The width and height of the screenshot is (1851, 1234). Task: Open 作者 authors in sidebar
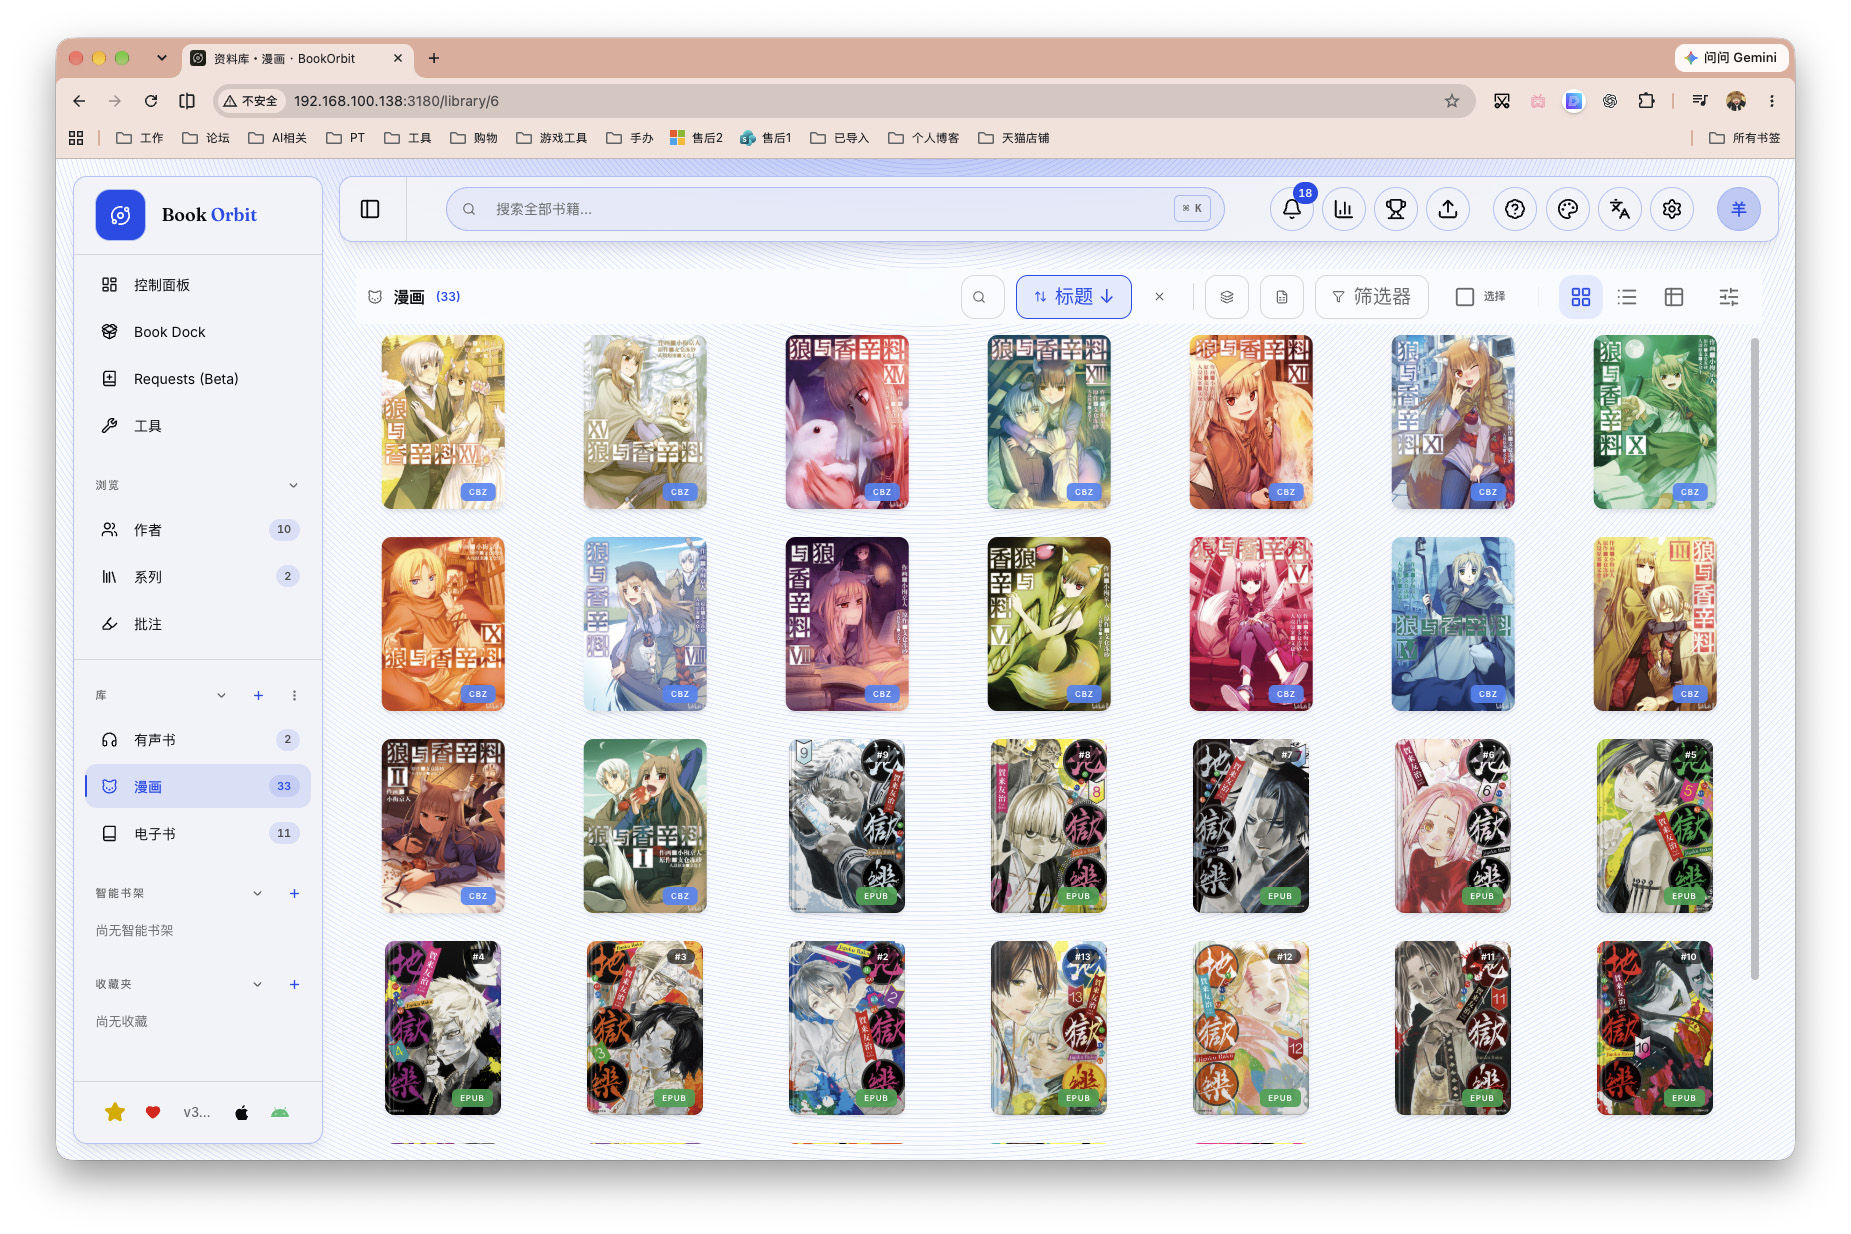[x=198, y=530]
